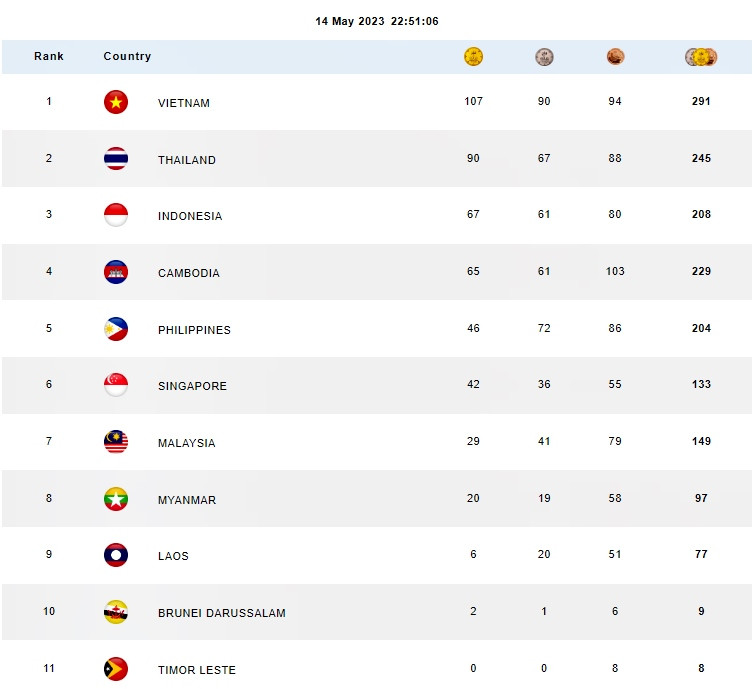Click the Philippines flag icon

click(116, 329)
